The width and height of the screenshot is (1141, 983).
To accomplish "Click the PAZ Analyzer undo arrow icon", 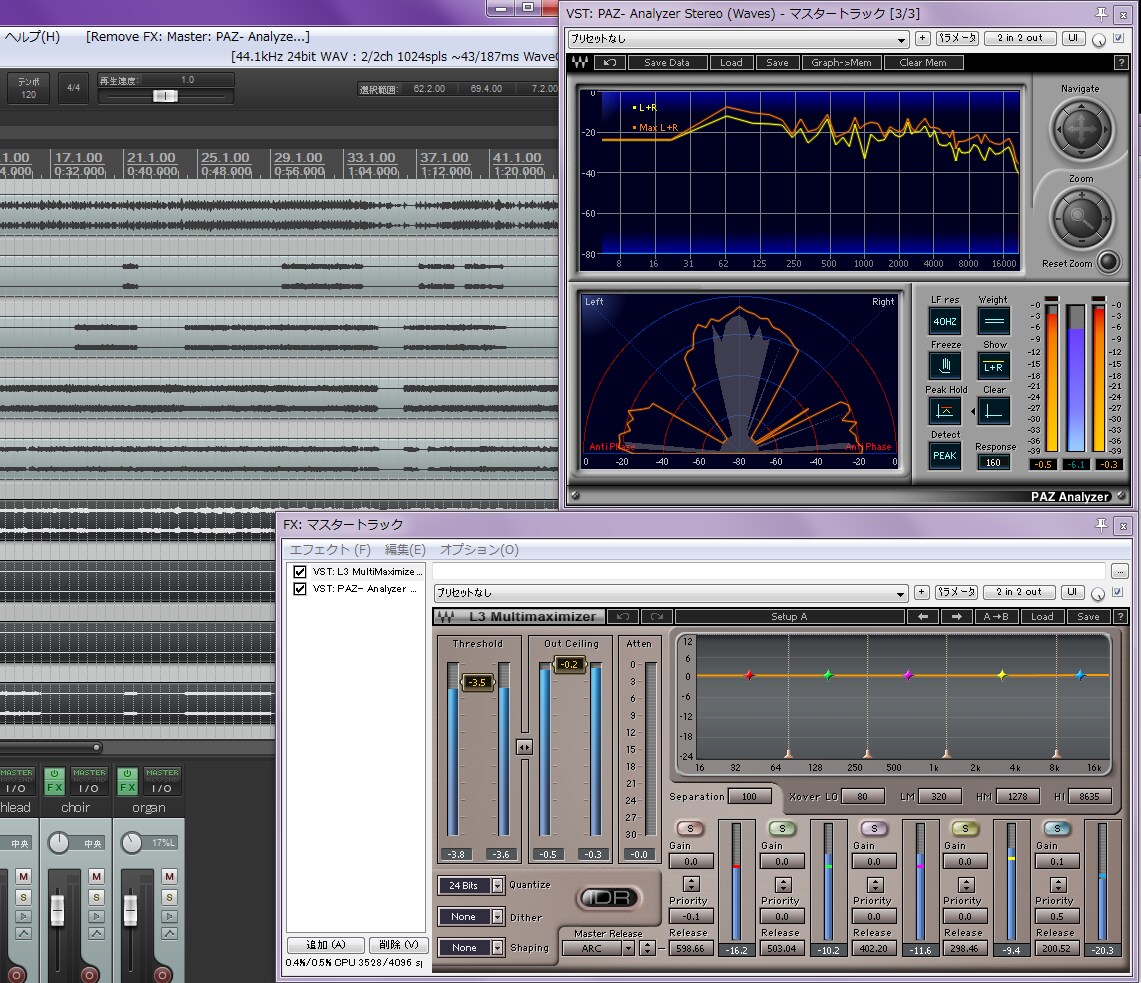I will [x=610, y=63].
